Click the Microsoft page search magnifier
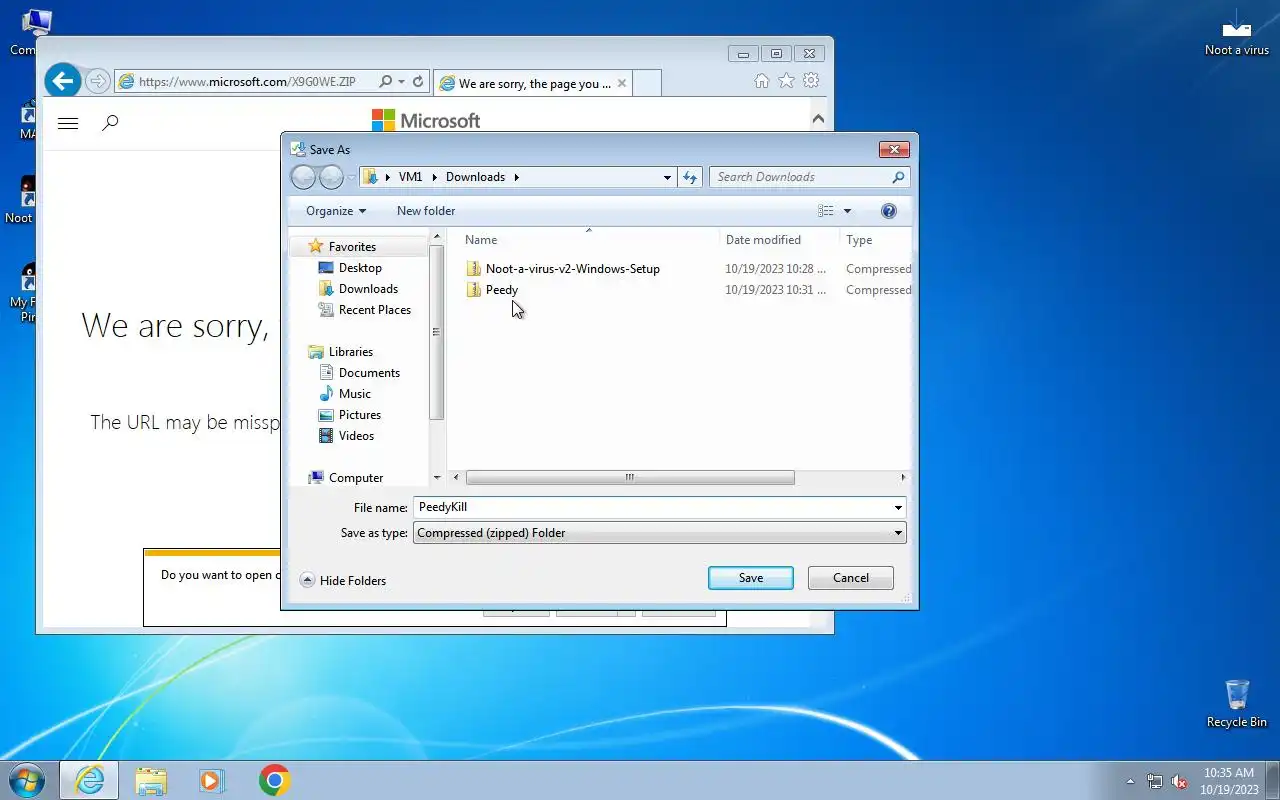This screenshot has height=800, width=1280. click(x=111, y=123)
